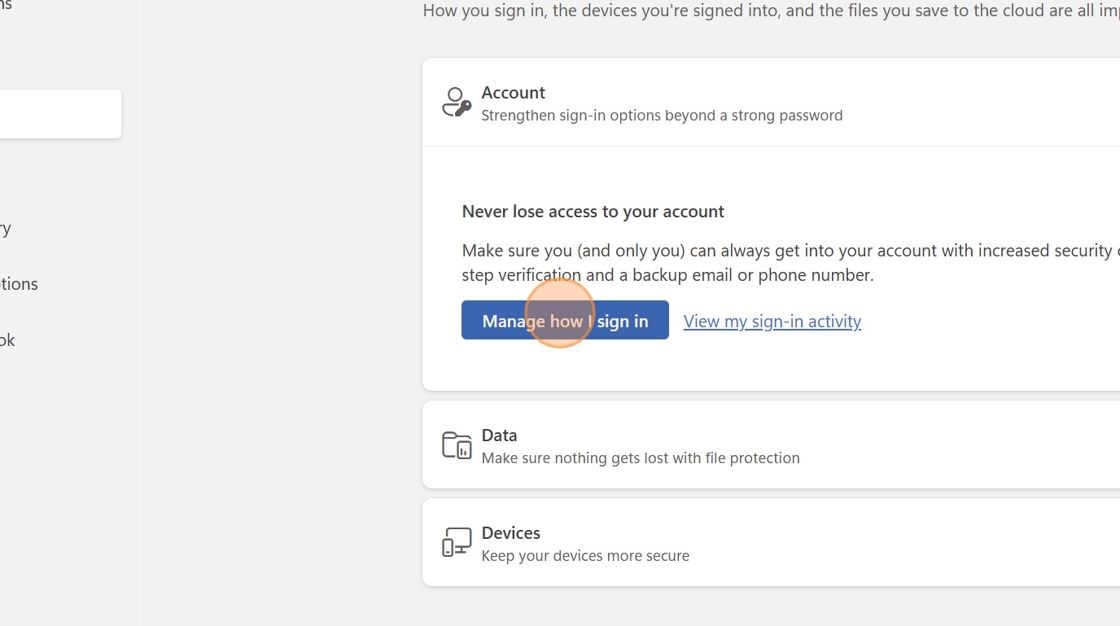The height and width of the screenshot is (626, 1120).
Task: Open the View my sign-in activity link
Action: coord(772,321)
